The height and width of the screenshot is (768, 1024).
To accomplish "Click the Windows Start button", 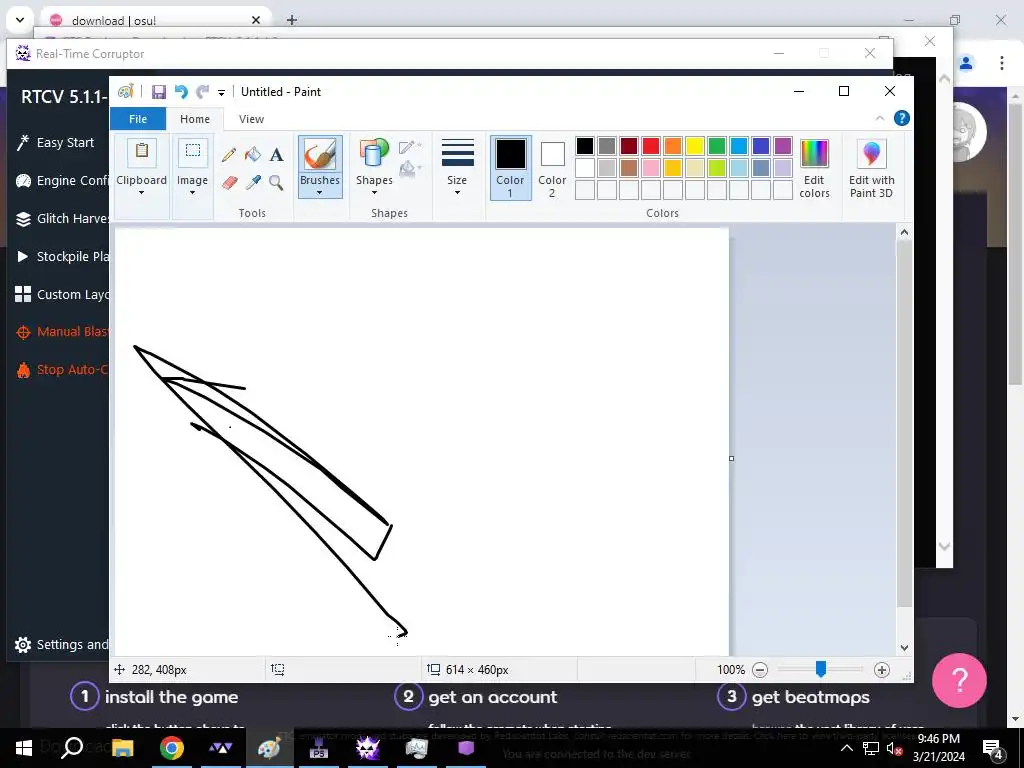I will click(24, 748).
